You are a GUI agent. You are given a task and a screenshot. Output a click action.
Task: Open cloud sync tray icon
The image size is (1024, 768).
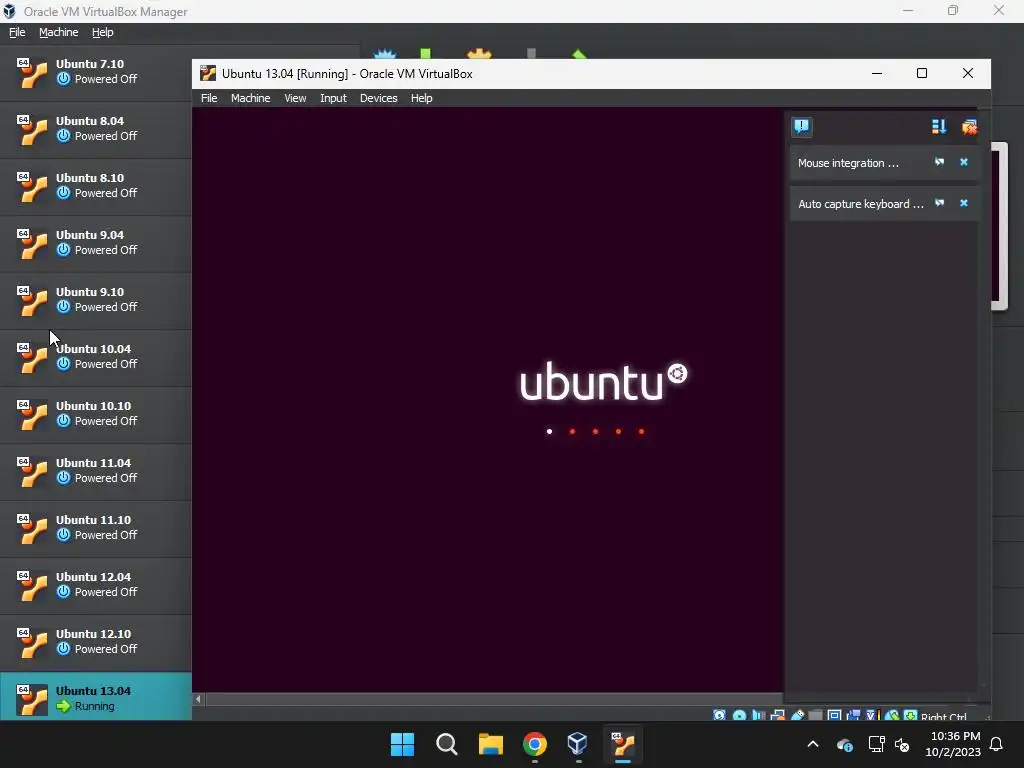[x=844, y=744]
